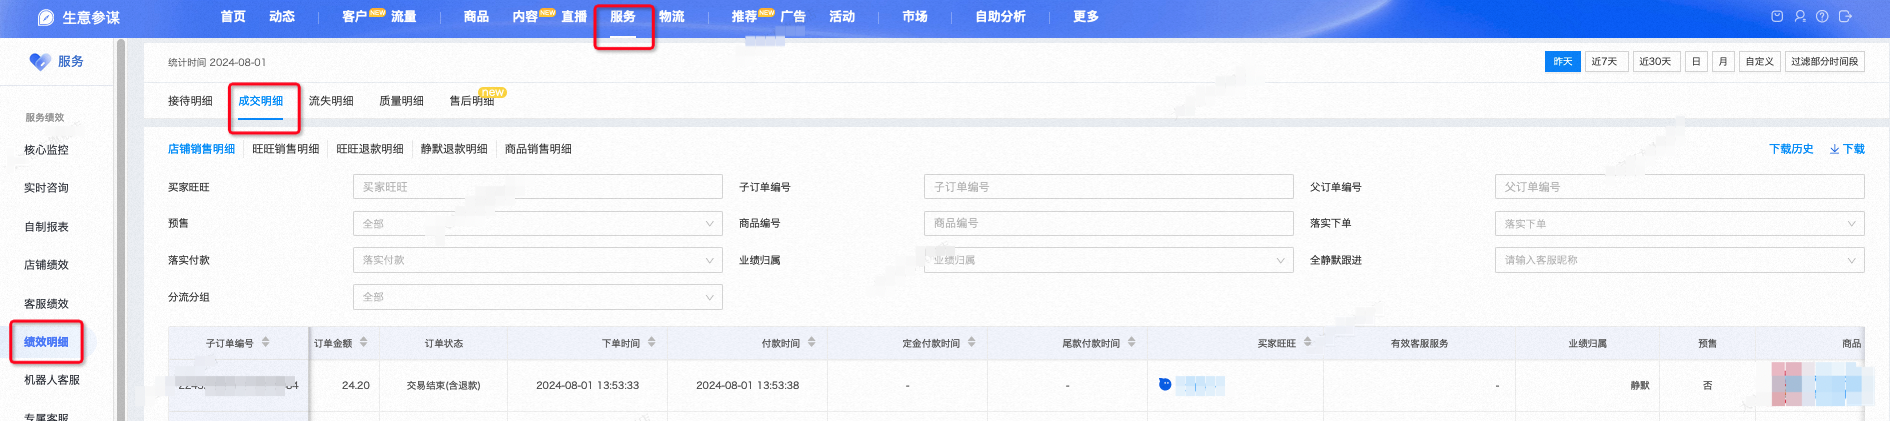The image size is (1890, 421).
Task: Switch to 售后明细 tab
Action: tap(472, 101)
